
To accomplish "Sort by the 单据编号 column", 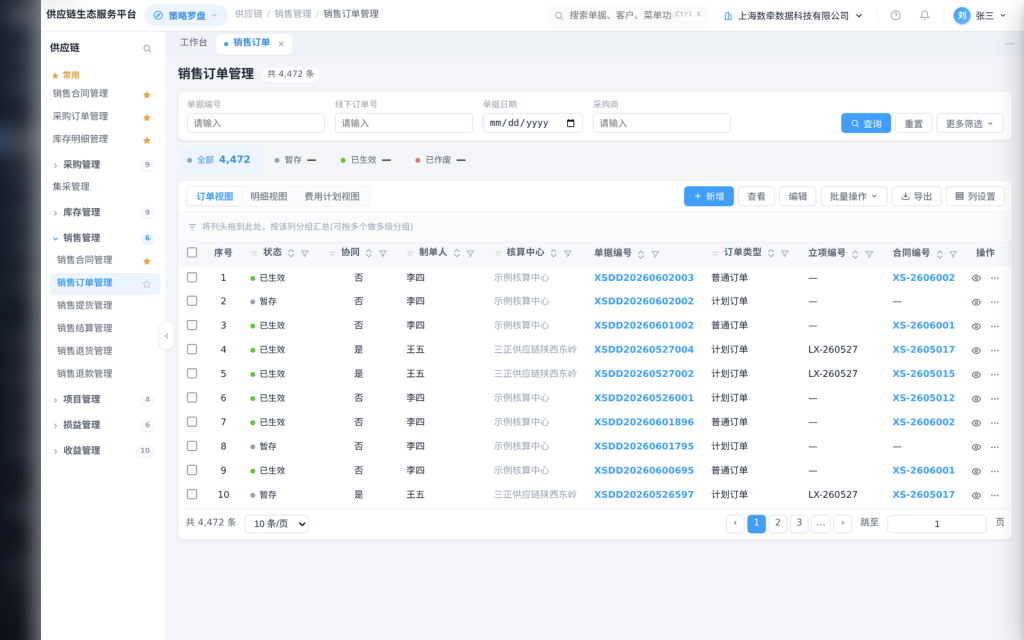I will pos(641,254).
